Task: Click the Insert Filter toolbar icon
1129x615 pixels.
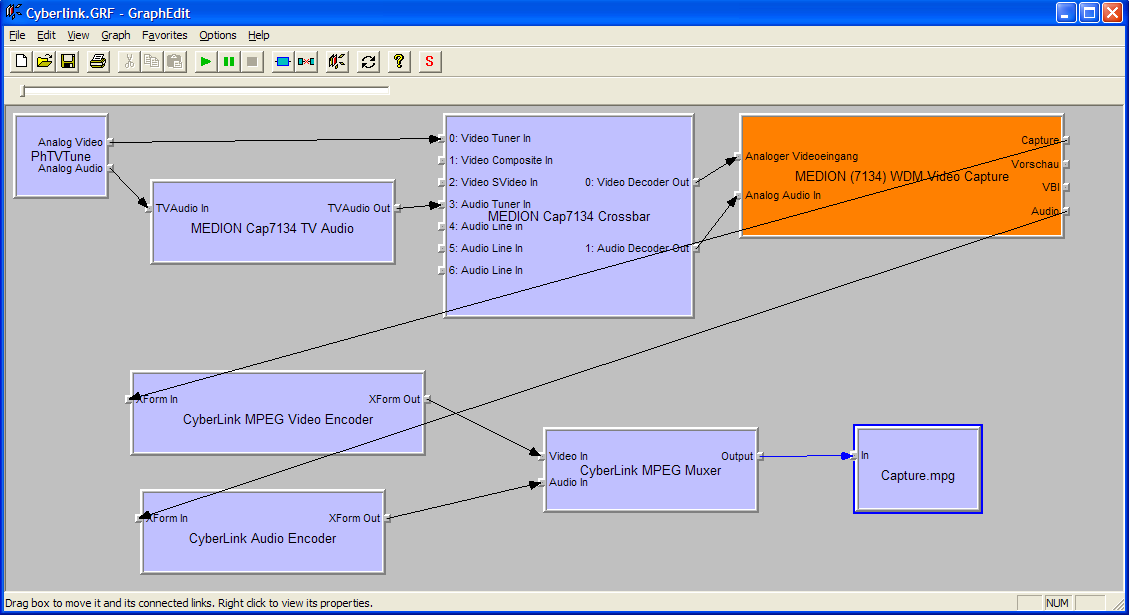Action: pos(283,62)
